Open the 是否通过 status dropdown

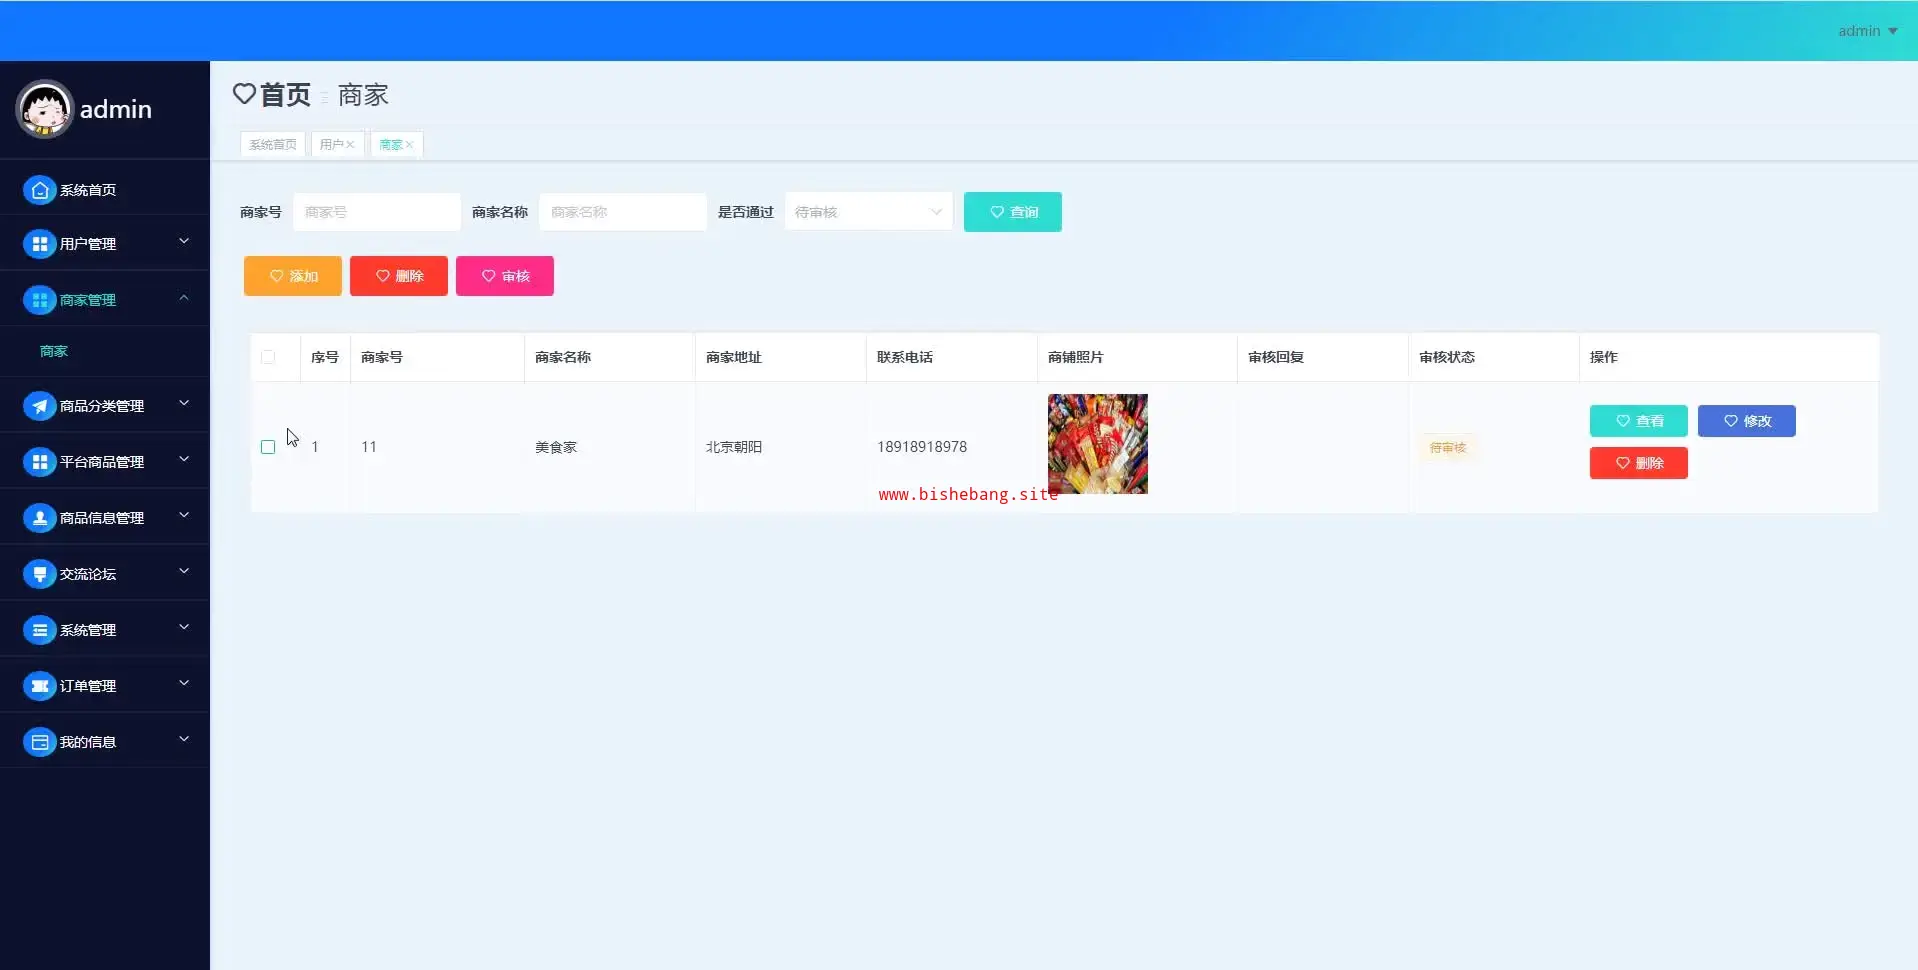pos(868,212)
